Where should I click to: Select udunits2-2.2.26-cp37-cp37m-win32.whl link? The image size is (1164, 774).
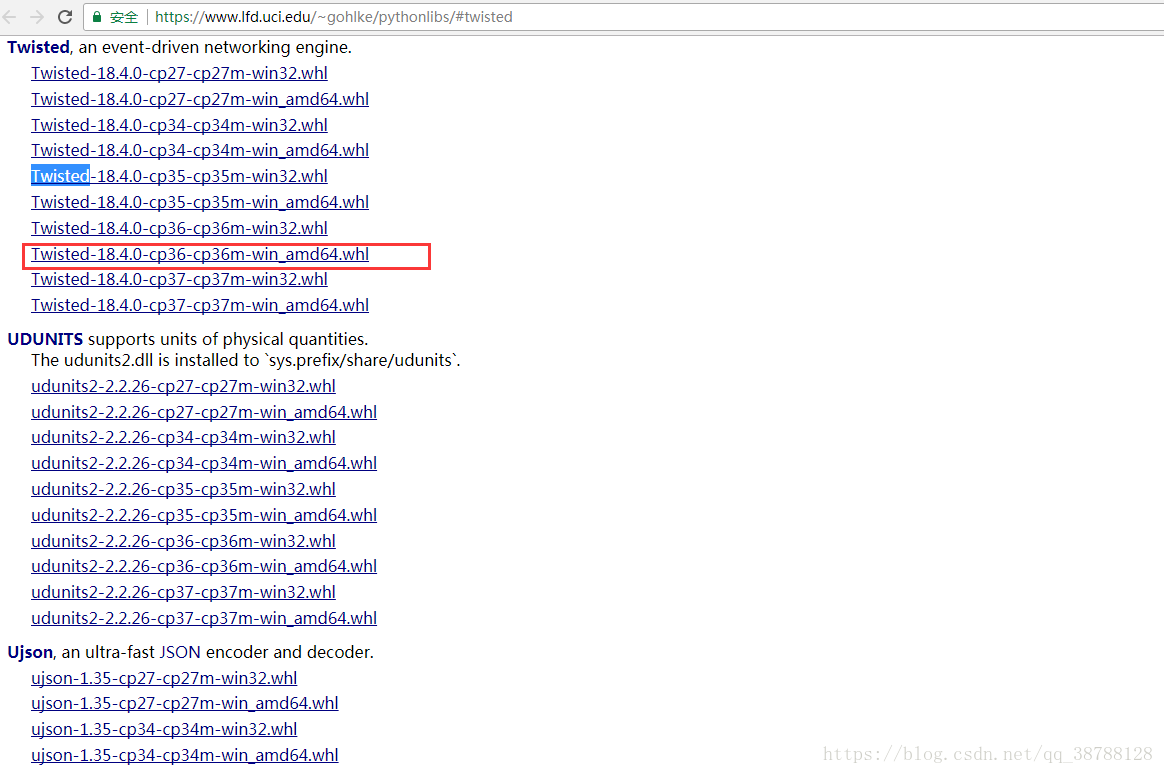point(183,593)
